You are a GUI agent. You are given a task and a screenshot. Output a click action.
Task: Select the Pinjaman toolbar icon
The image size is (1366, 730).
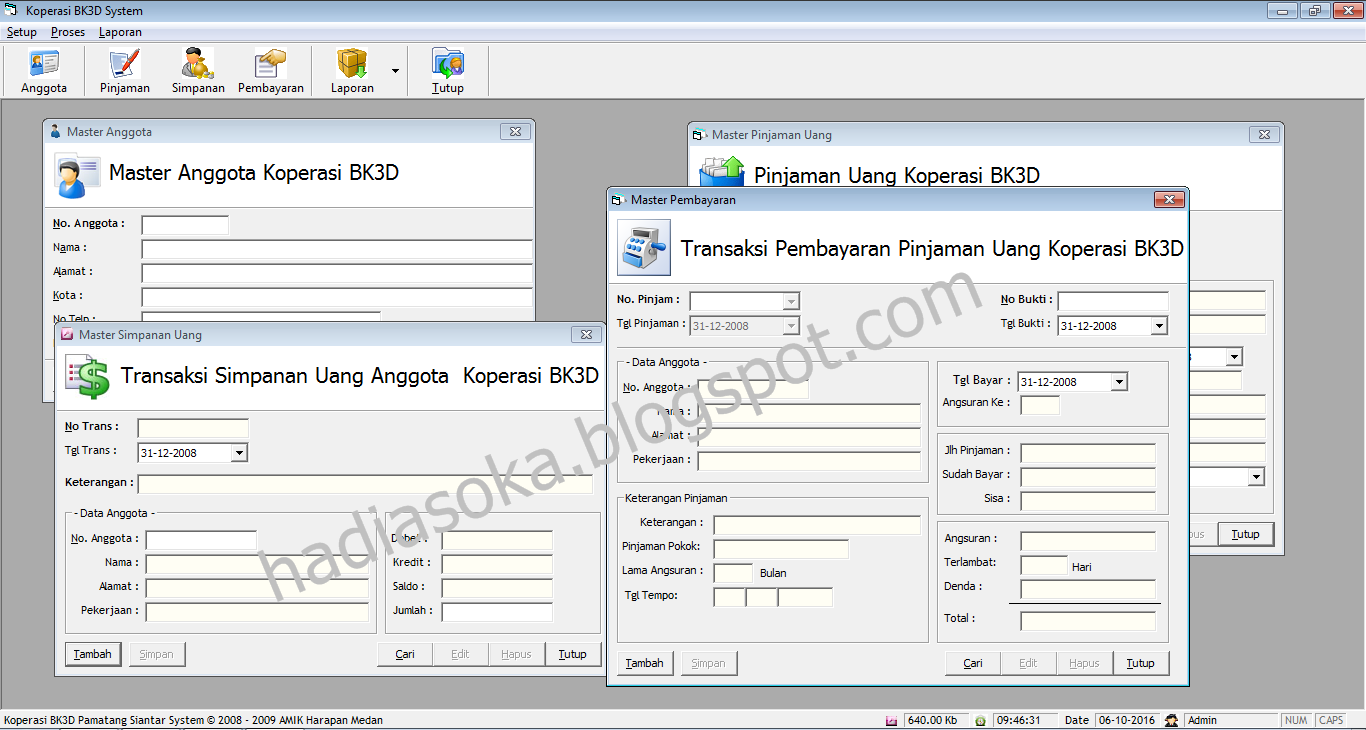(123, 70)
